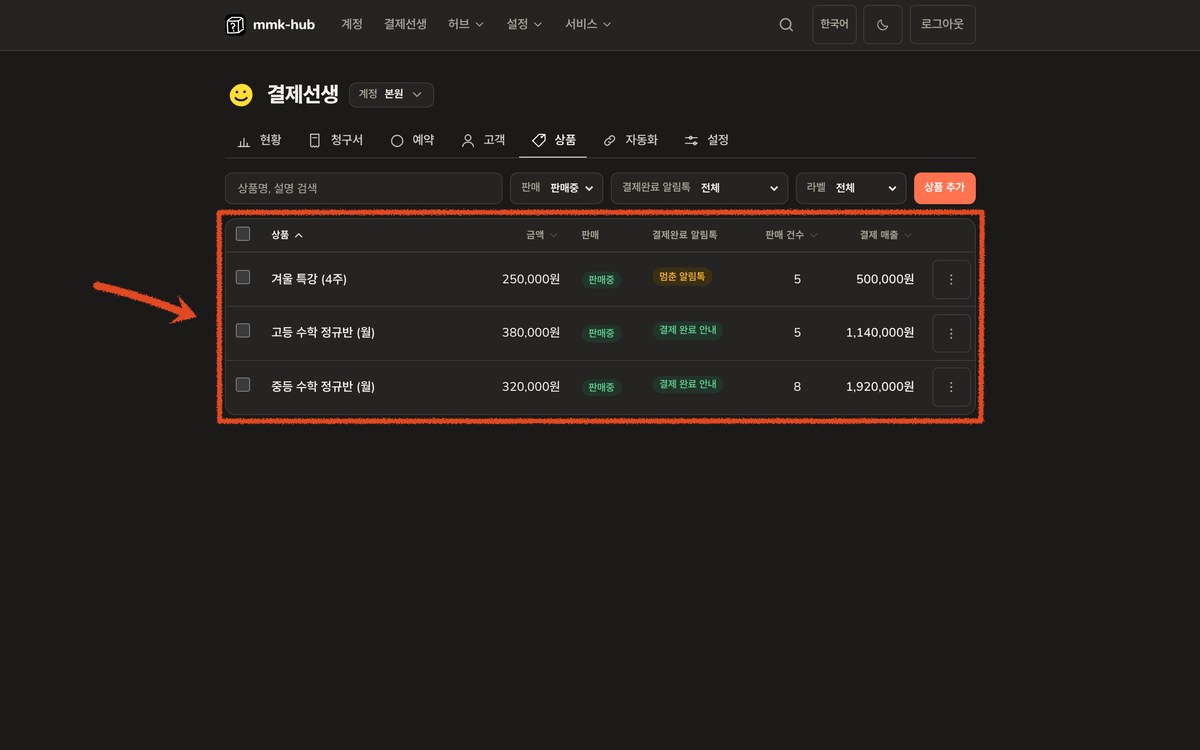Click the 판매중 badge in 중등 수학 row
Screen dimensions: 1200x750
pos(601,387)
